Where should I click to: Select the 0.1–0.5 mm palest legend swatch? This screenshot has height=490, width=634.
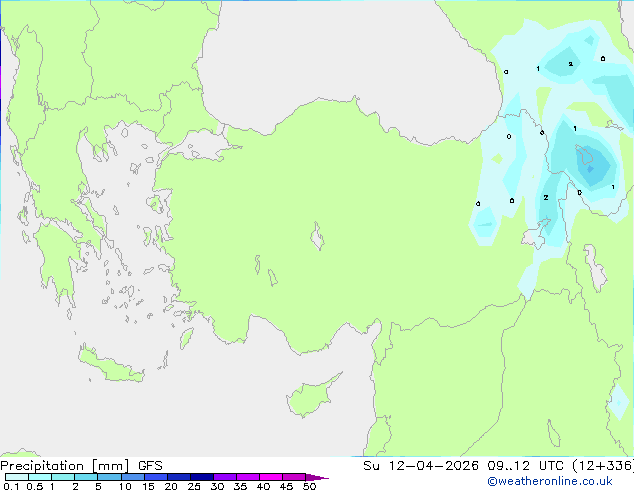17,477
